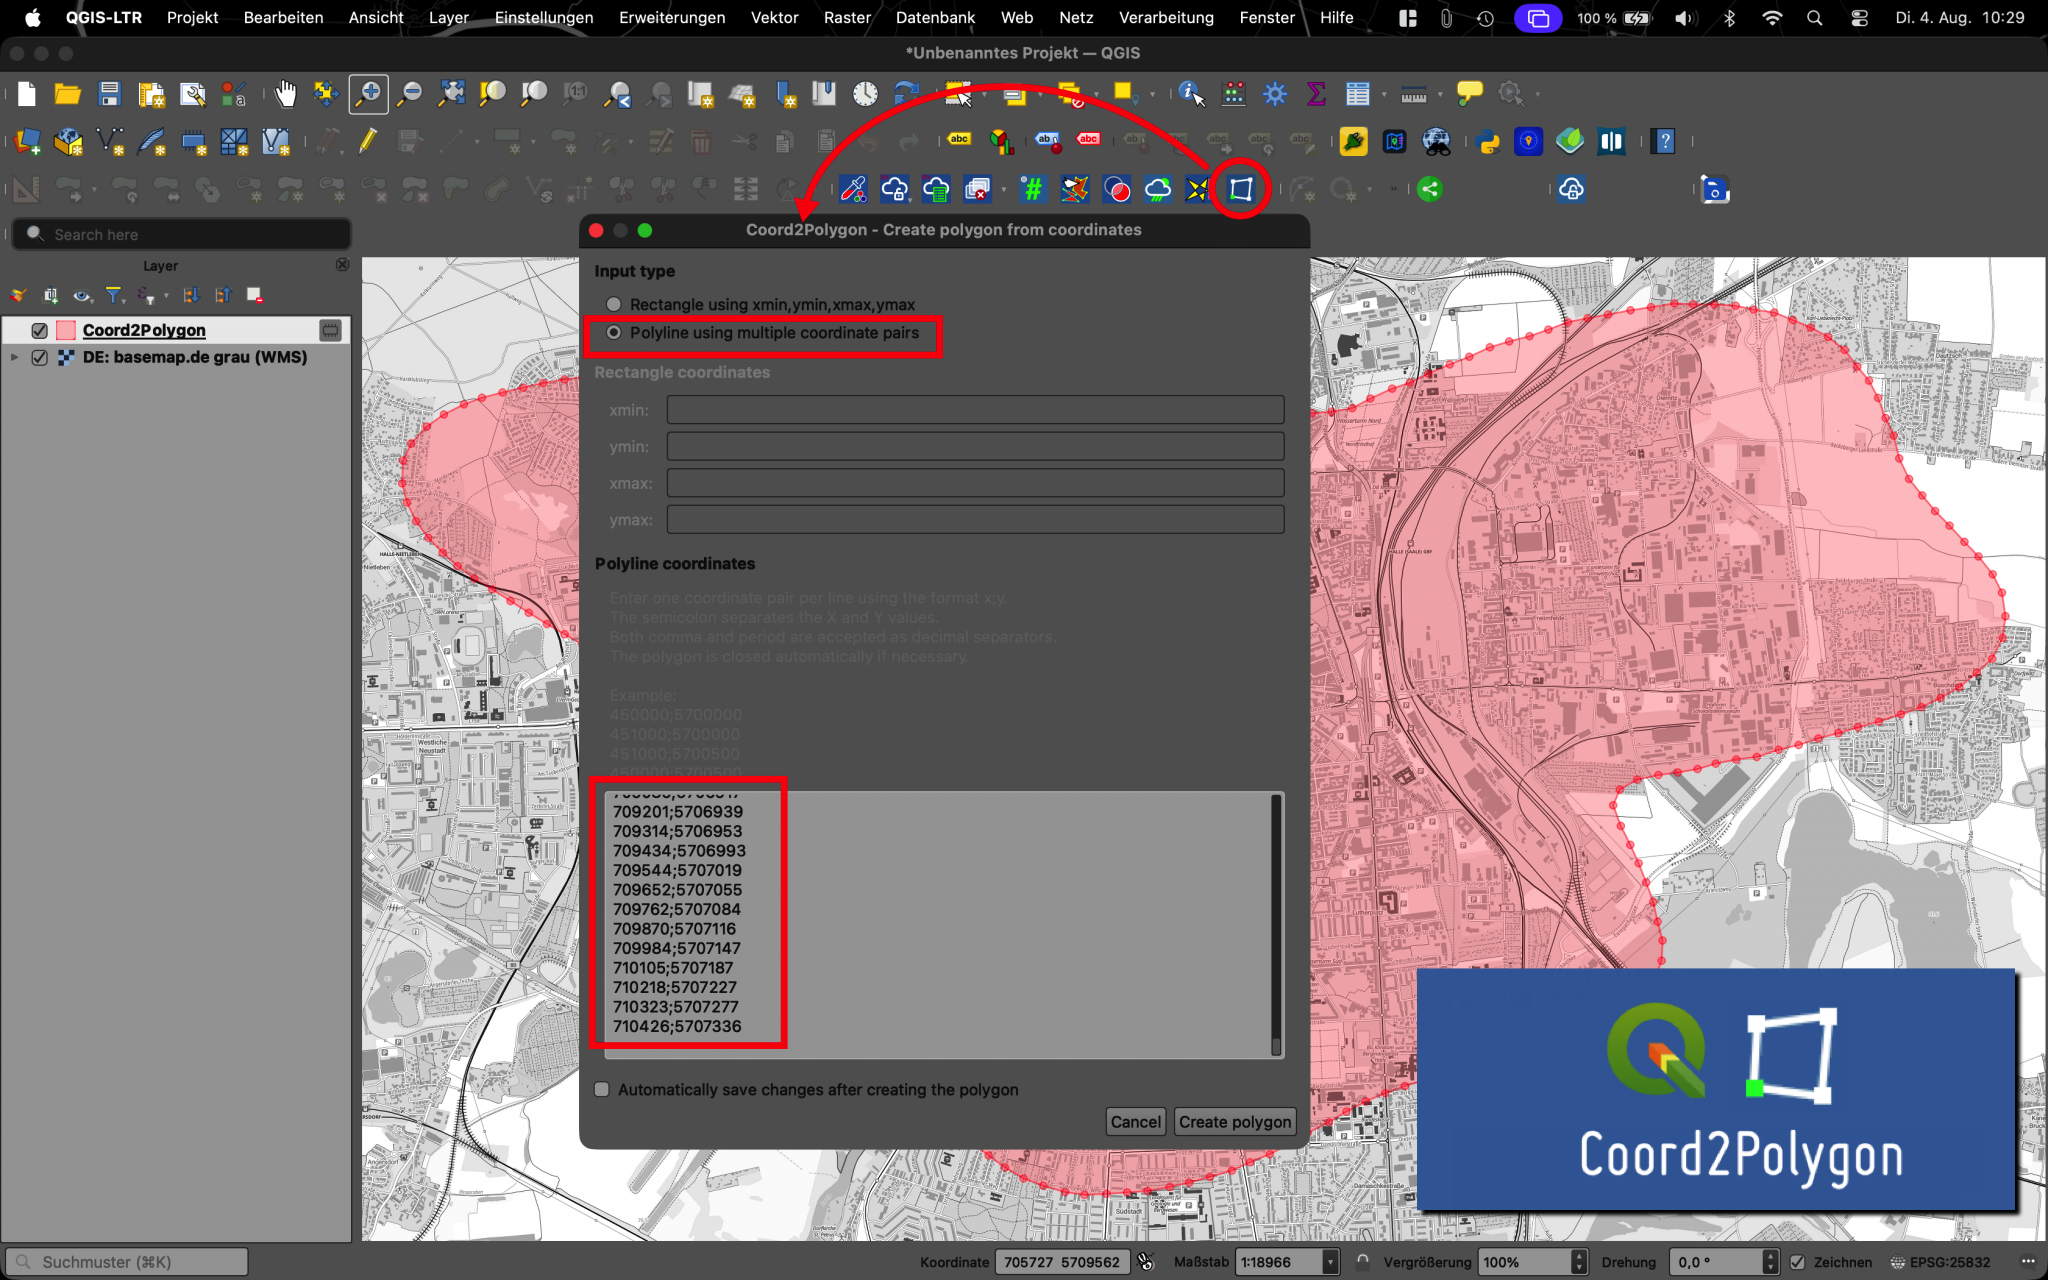Open the macOS Control Center icon
Screen dimensions: 2048x1280
tap(1859, 18)
